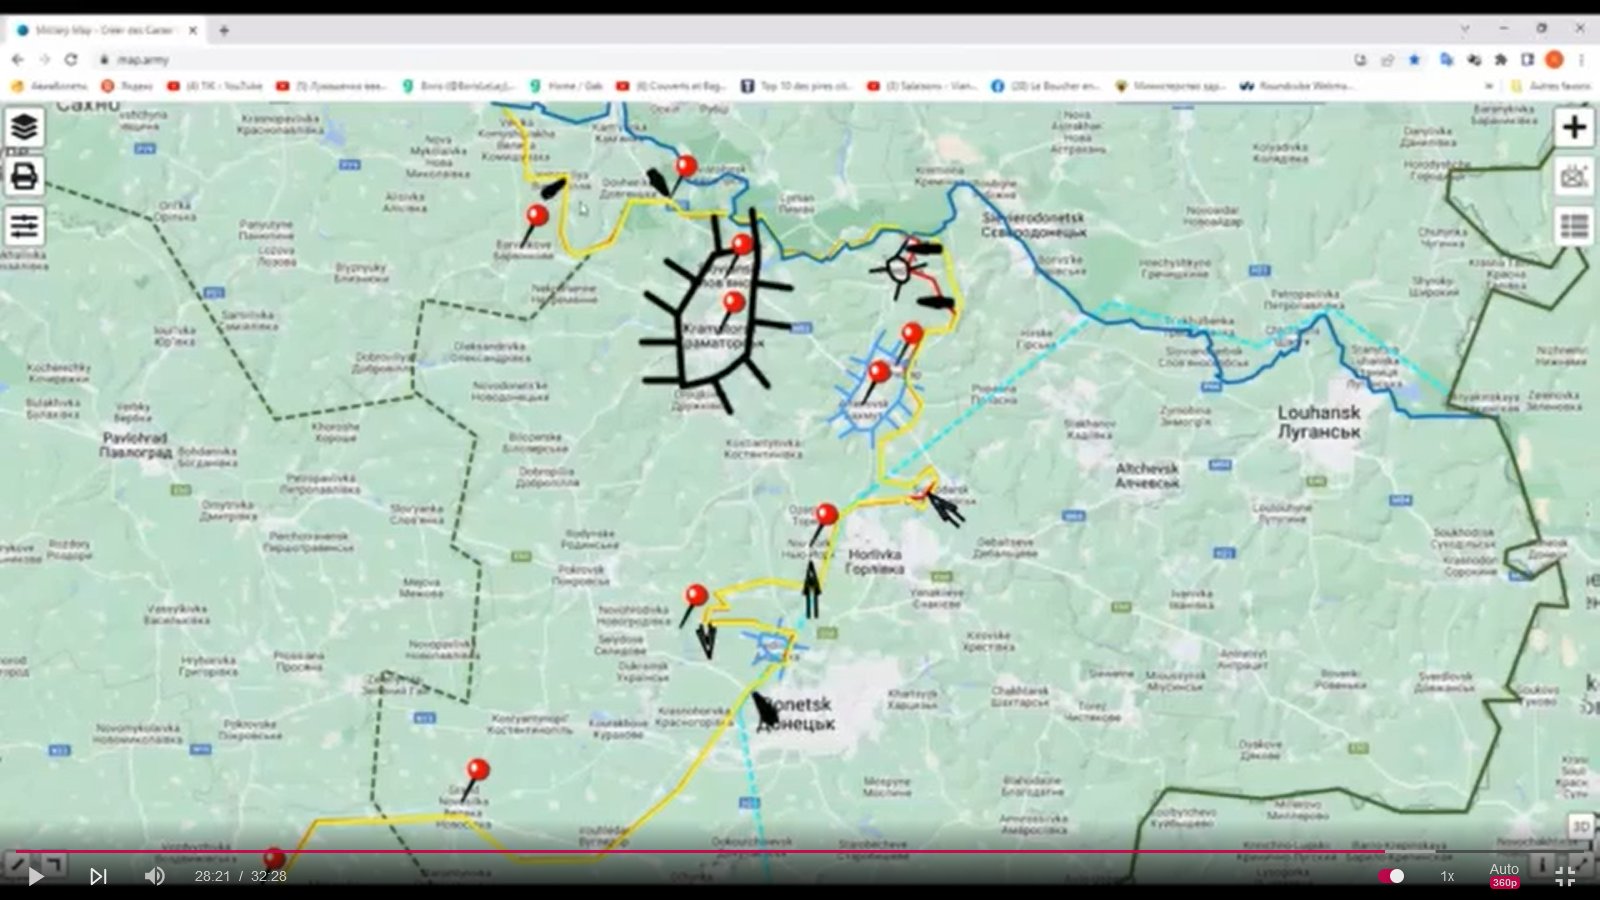Exit fullscreen video mode
The height and width of the screenshot is (900, 1600).
coord(1566,876)
